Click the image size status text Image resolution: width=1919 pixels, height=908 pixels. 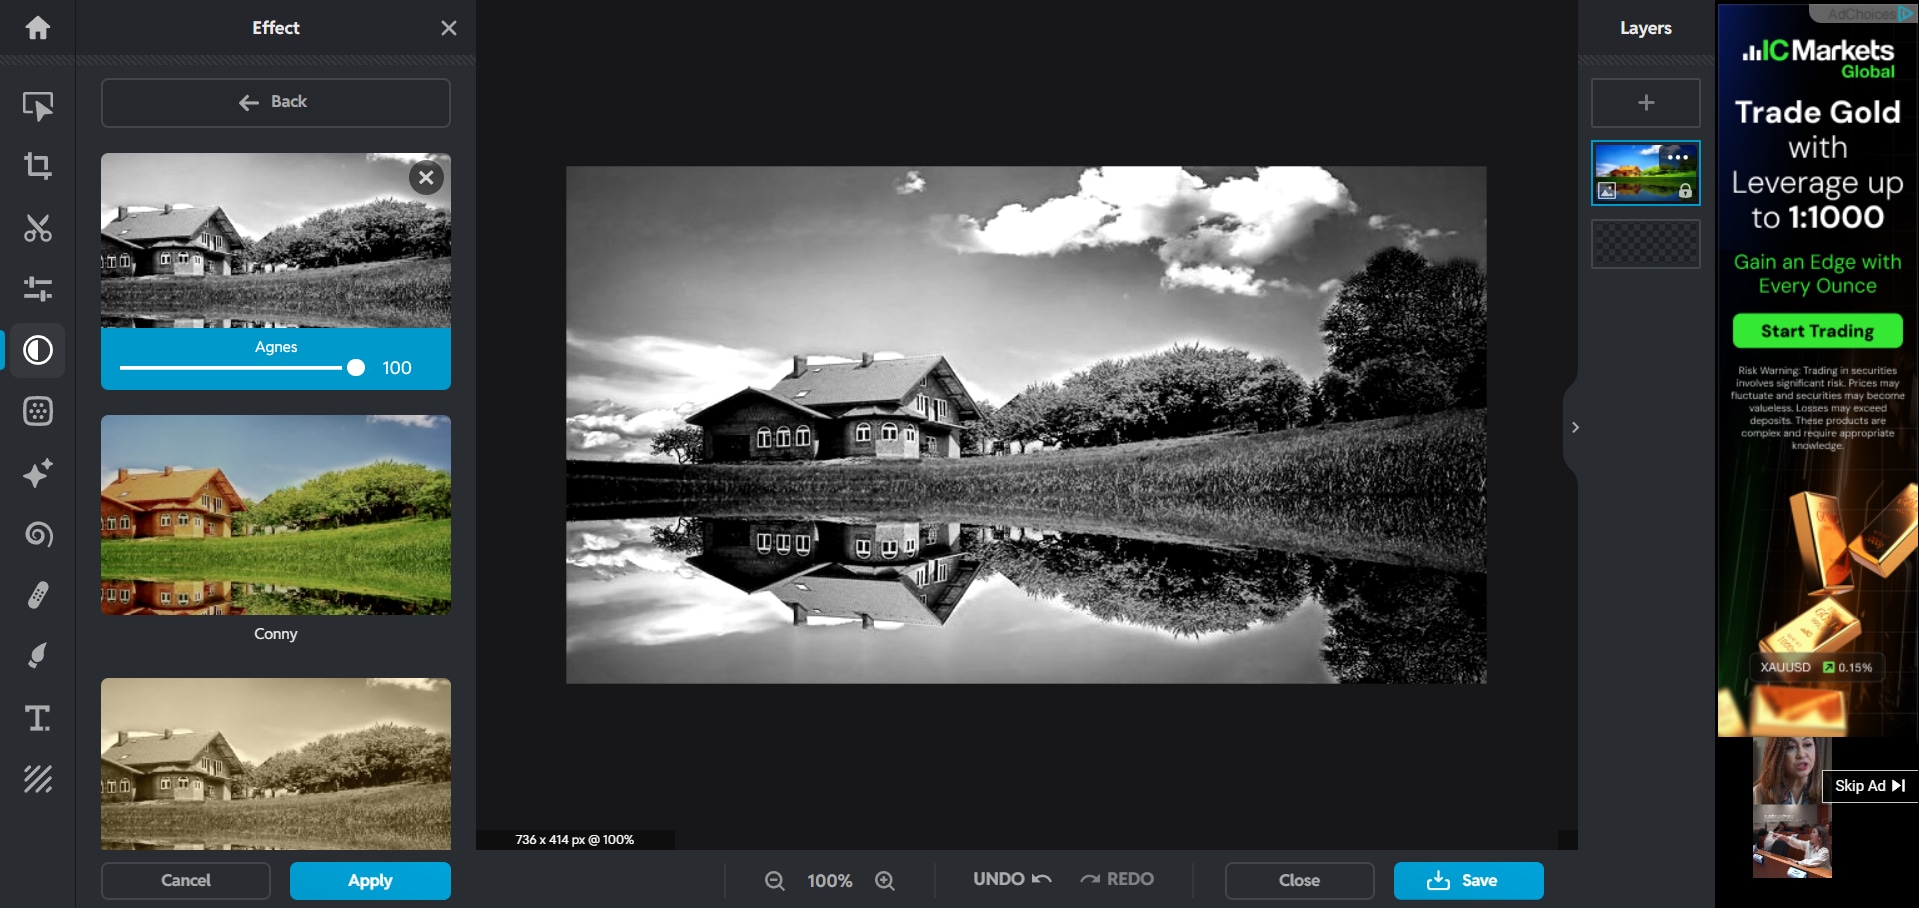click(575, 840)
